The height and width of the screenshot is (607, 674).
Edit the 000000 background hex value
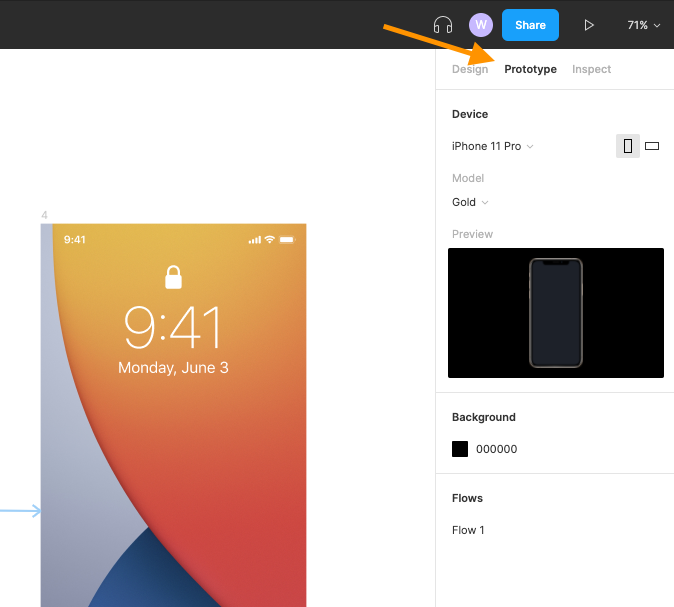click(x=496, y=449)
